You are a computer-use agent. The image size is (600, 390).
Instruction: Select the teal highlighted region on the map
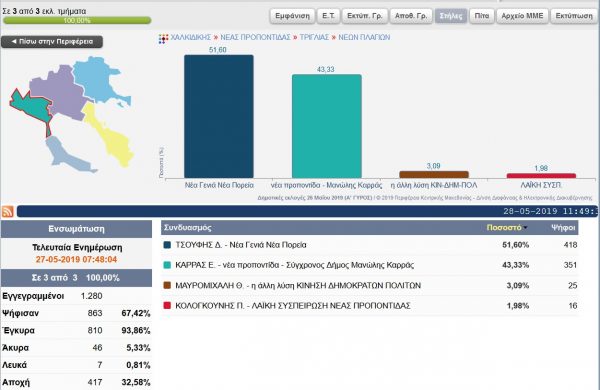pyautogui.click(x=32, y=109)
